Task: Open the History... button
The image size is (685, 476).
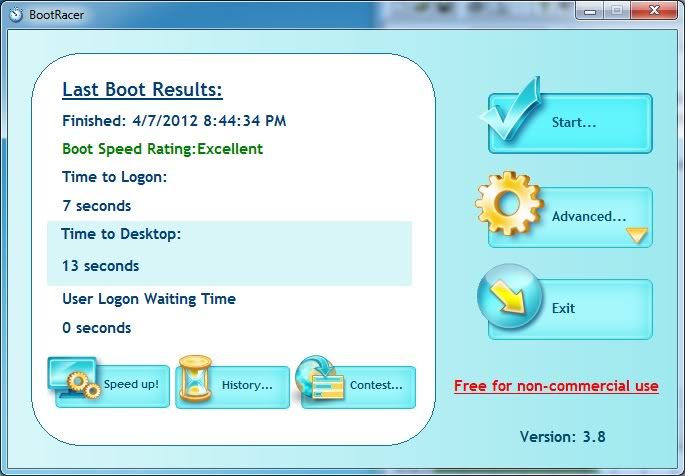Action: (232, 387)
